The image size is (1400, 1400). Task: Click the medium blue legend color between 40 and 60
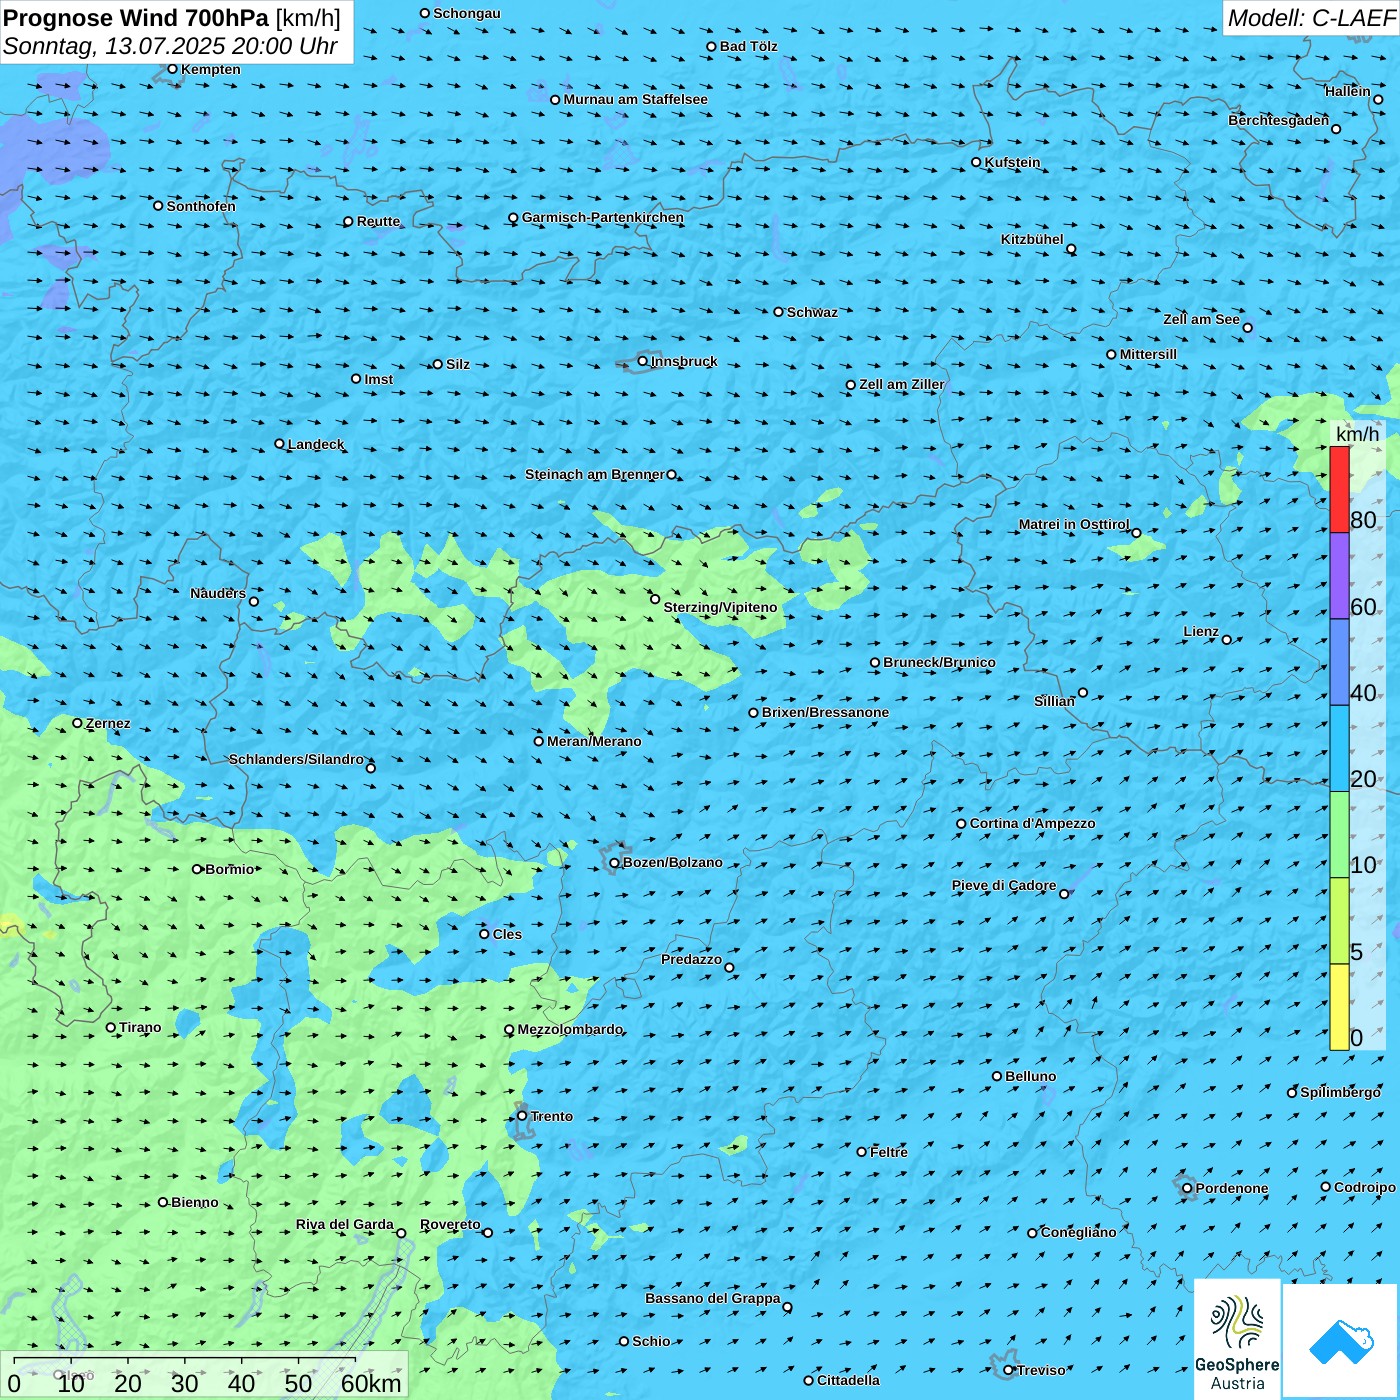(x=1339, y=663)
